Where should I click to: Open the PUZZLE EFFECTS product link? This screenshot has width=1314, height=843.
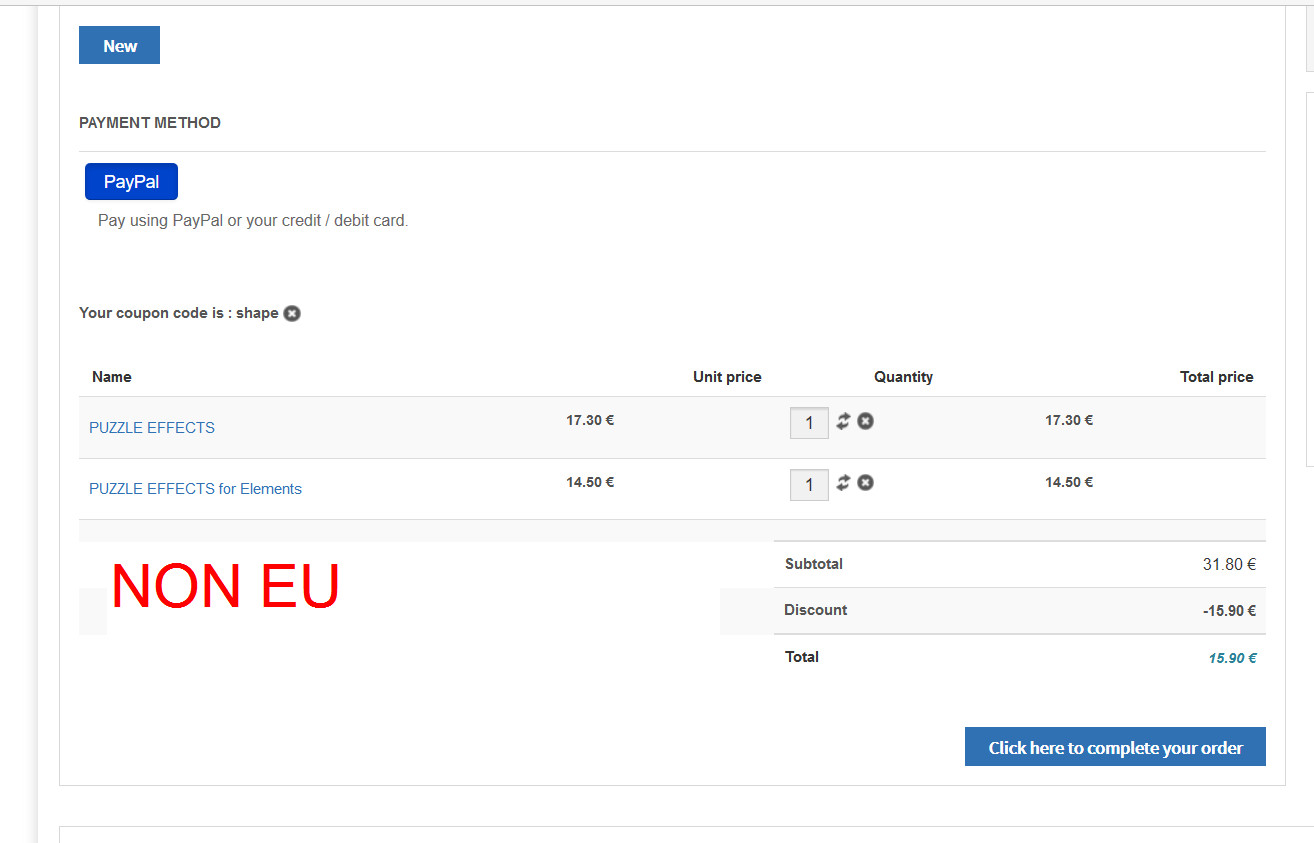pos(152,428)
